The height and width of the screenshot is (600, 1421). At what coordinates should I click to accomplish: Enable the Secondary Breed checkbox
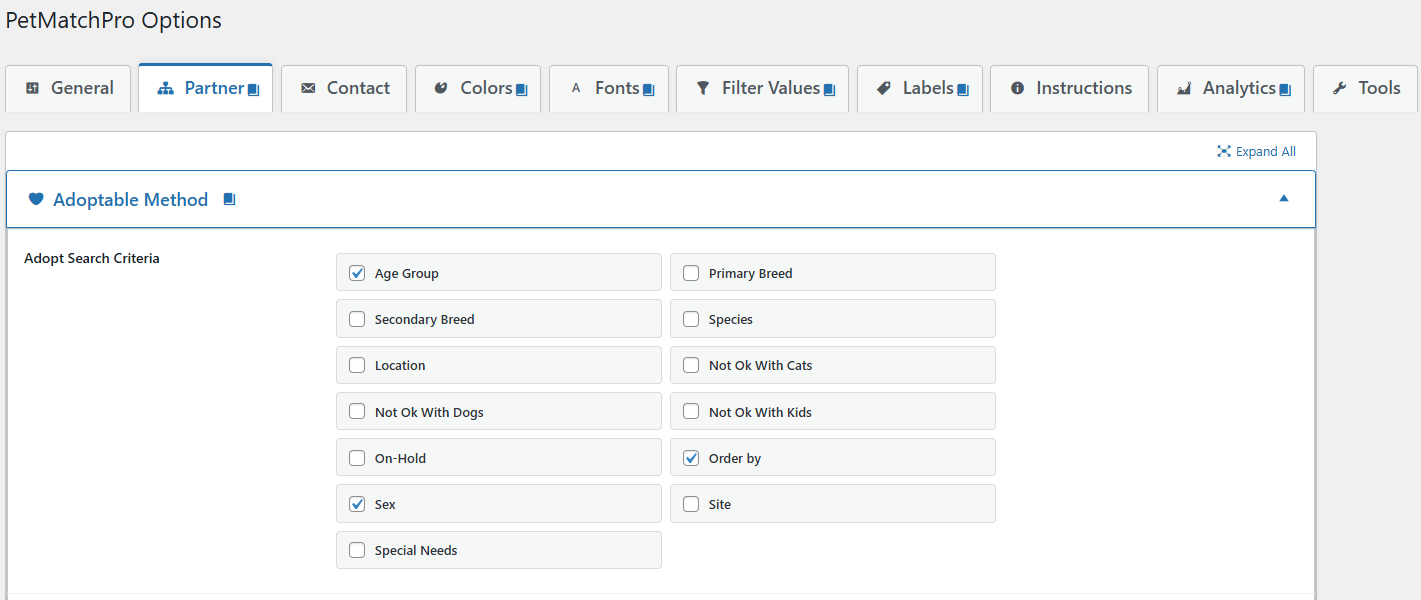coord(357,319)
